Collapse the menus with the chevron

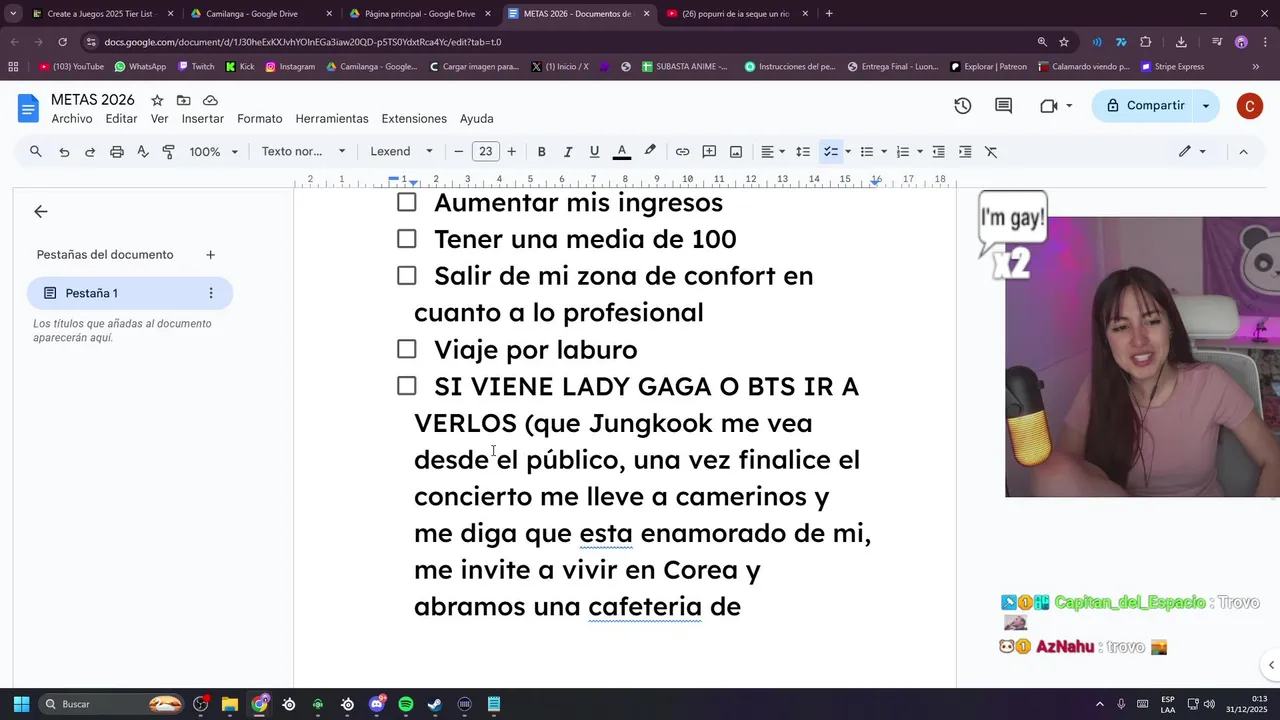1243,152
